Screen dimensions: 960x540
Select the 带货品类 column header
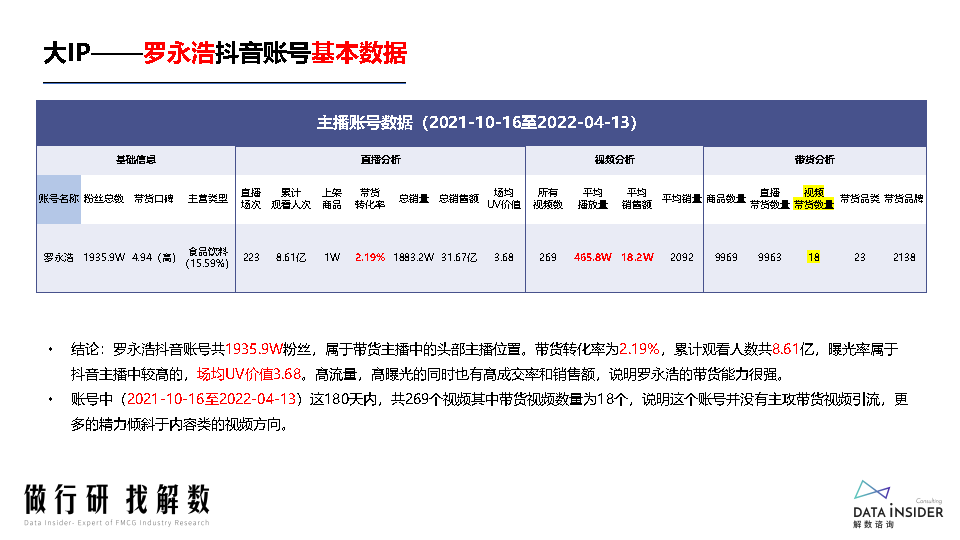click(x=860, y=199)
